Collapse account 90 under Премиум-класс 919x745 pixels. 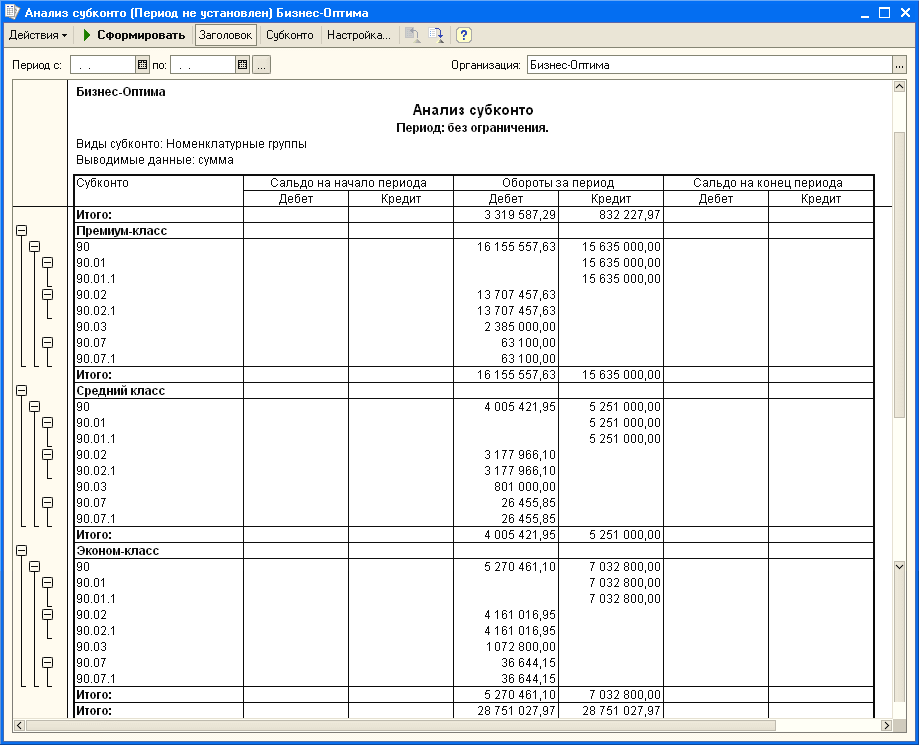35,246
